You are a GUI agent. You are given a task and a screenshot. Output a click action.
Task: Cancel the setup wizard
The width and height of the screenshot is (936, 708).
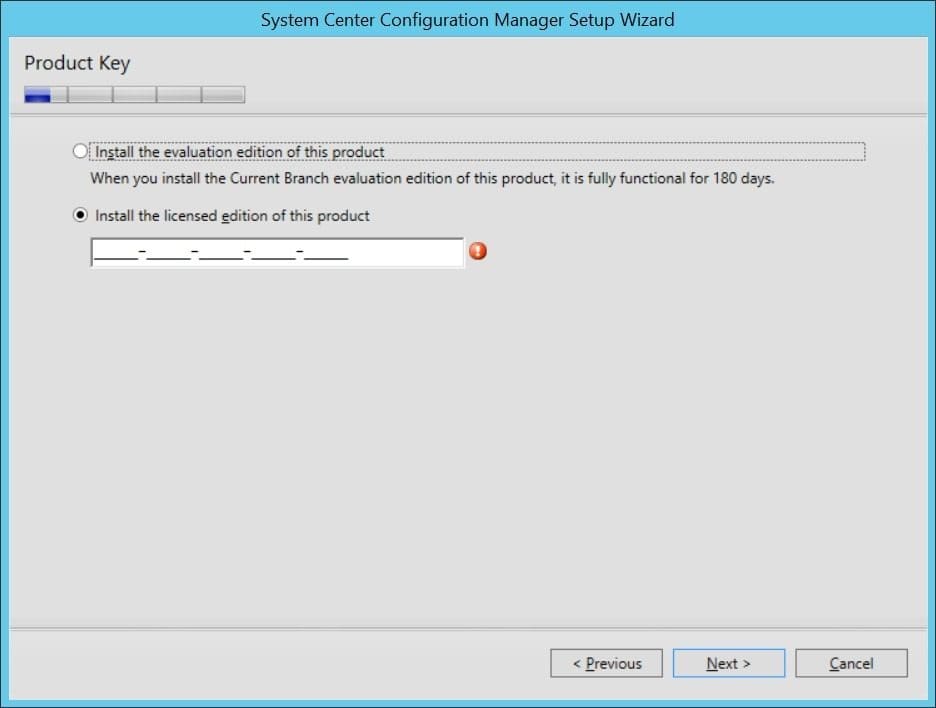tap(851, 663)
